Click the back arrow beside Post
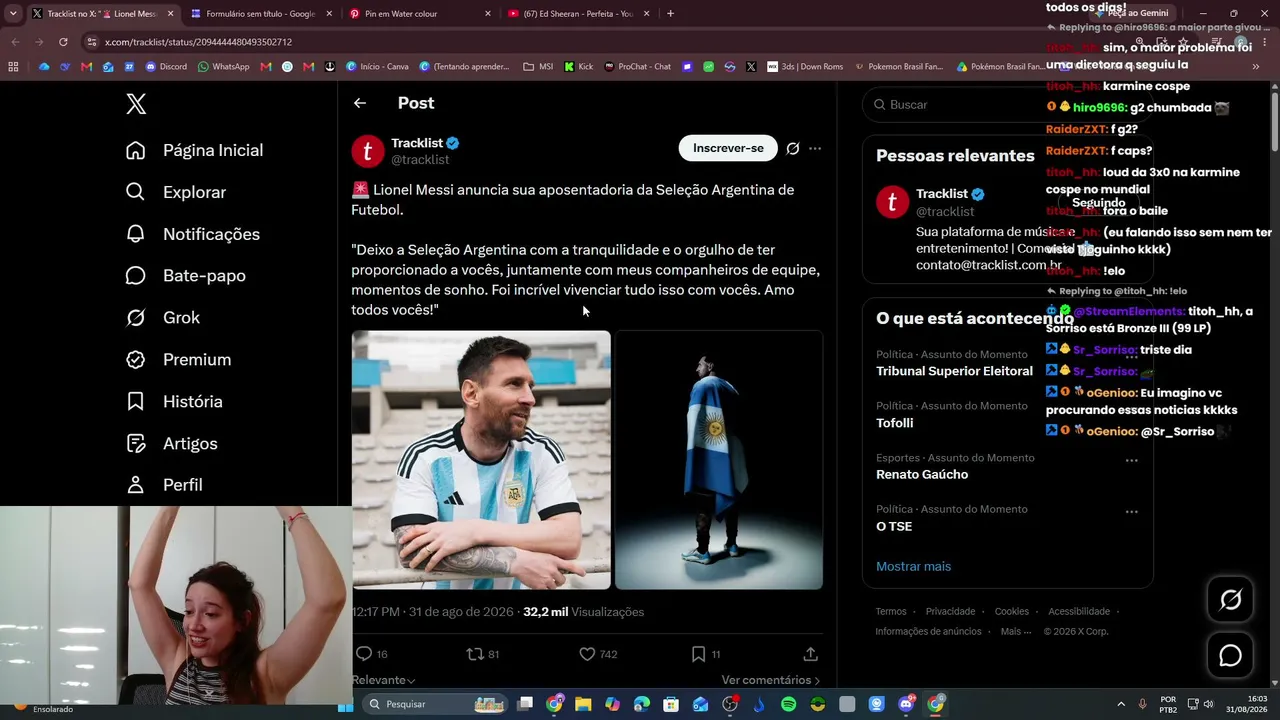 tap(360, 103)
